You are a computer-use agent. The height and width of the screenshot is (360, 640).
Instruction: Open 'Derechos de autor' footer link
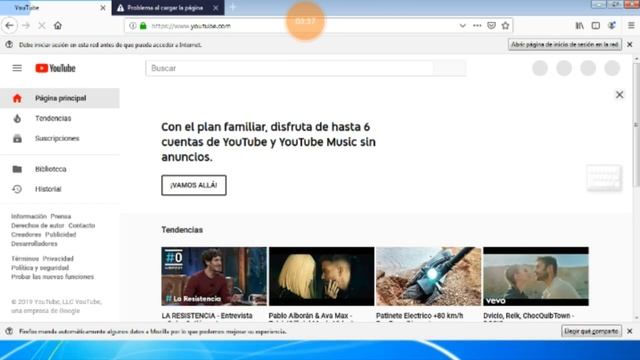(38, 226)
